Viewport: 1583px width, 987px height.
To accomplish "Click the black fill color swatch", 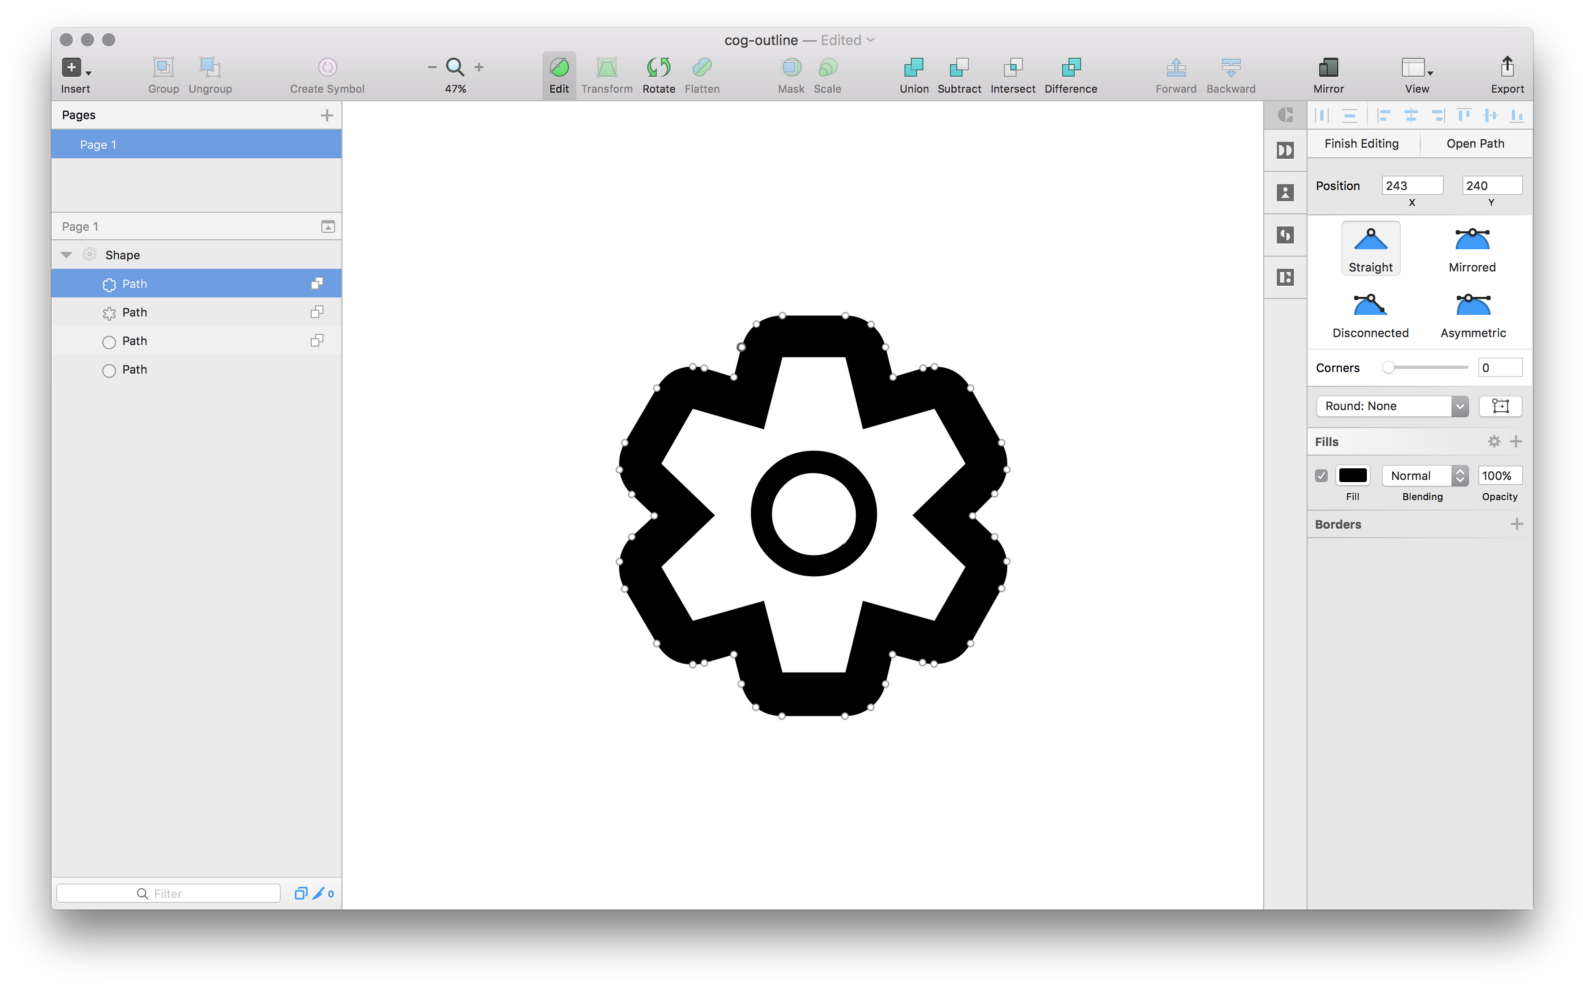I will pos(1353,476).
